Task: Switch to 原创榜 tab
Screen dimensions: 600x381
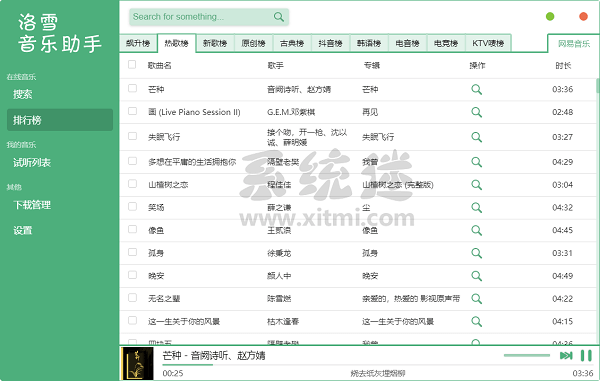Action: coord(253,43)
